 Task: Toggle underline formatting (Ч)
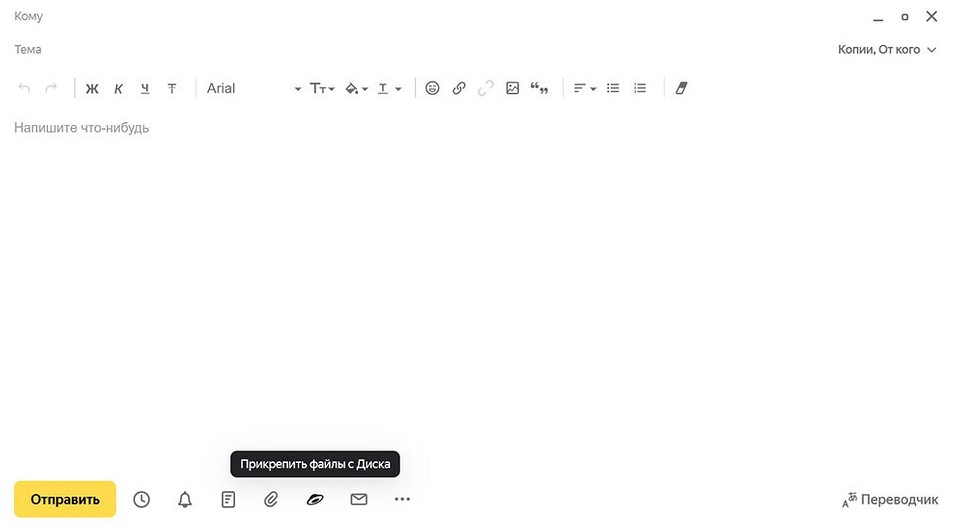tap(145, 89)
